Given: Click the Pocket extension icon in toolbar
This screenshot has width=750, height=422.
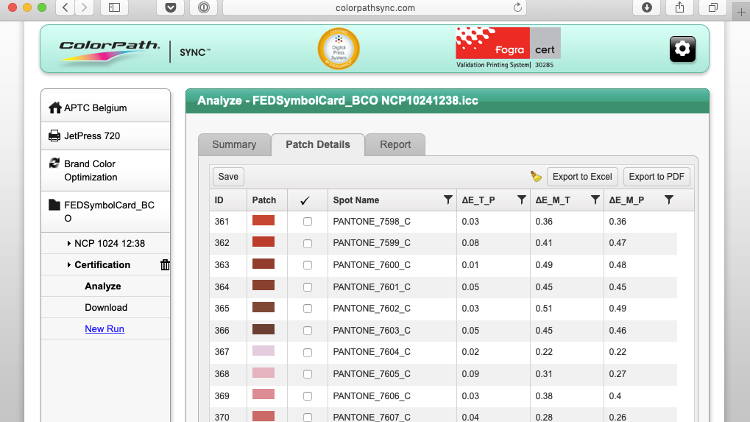Looking at the screenshot, I should pos(171,7).
